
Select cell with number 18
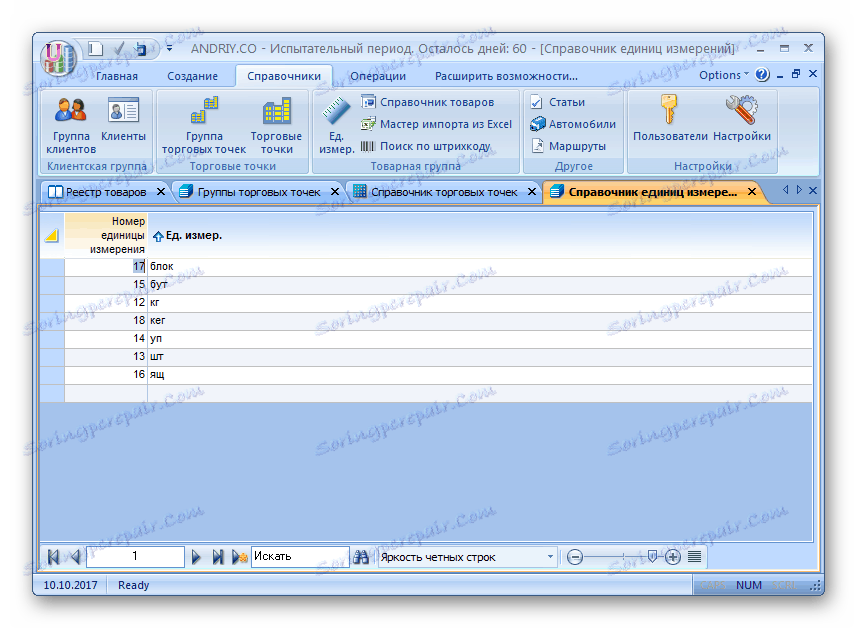tap(106, 321)
